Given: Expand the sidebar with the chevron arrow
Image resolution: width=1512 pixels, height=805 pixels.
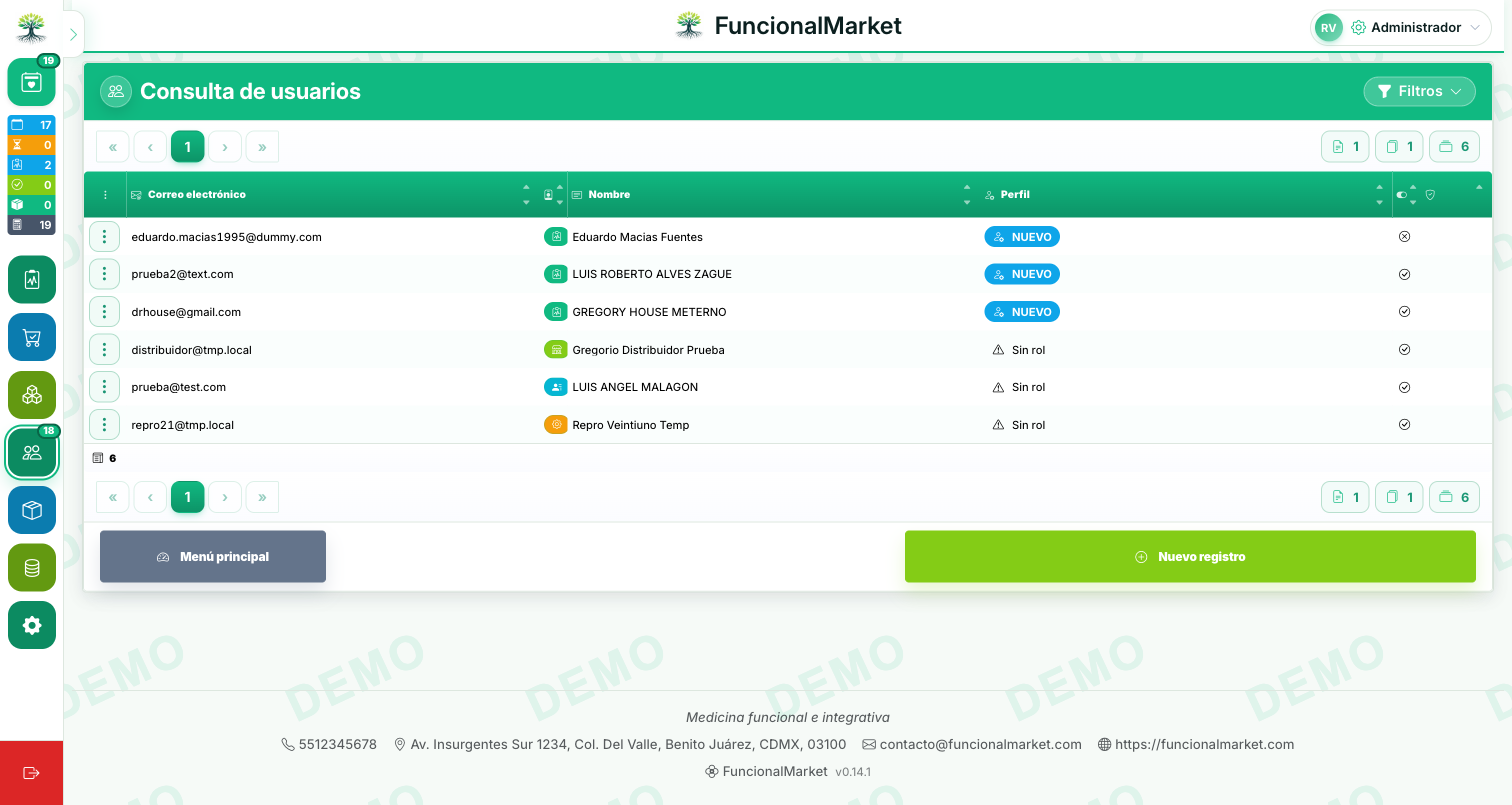Looking at the screenshot, I should click(x=73, y=34).
